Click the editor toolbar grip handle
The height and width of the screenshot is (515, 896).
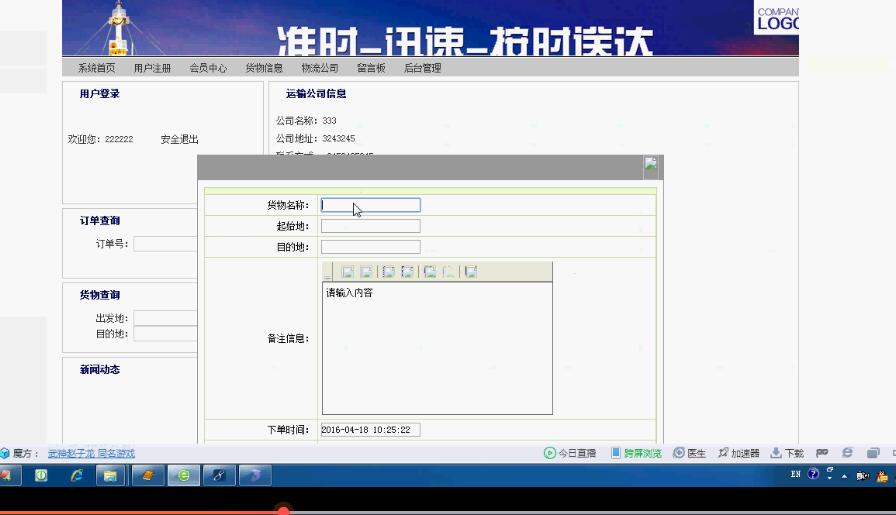click(x=327, y=273)
